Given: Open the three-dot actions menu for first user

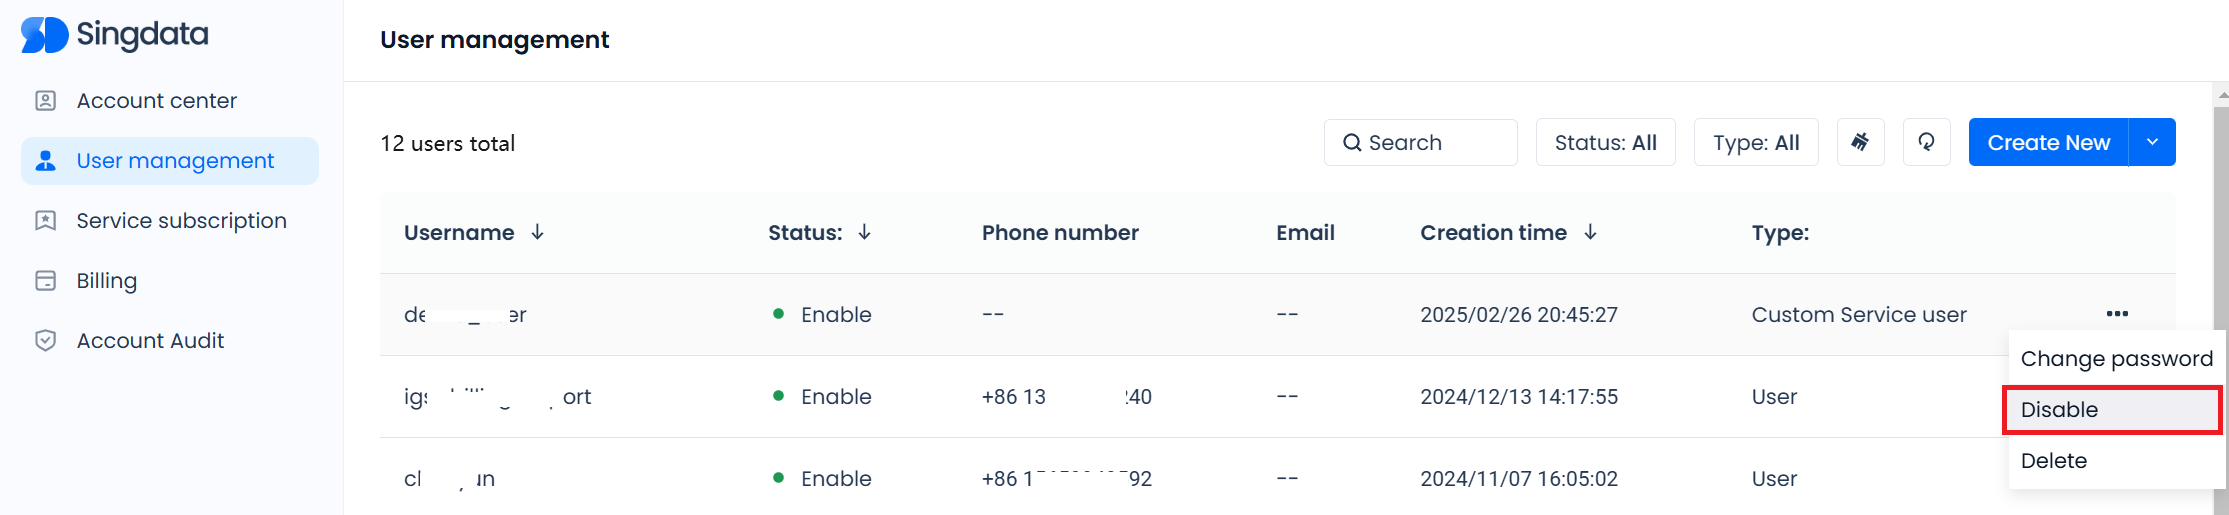Looking at the screenshot, I should click(x=2117, y=314).
